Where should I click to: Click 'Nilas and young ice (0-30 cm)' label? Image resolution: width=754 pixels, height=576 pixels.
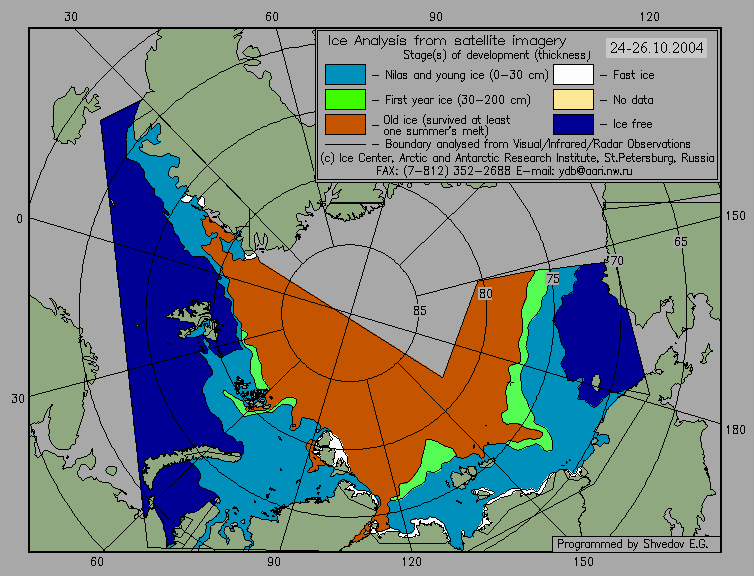(x=466, y=75)
